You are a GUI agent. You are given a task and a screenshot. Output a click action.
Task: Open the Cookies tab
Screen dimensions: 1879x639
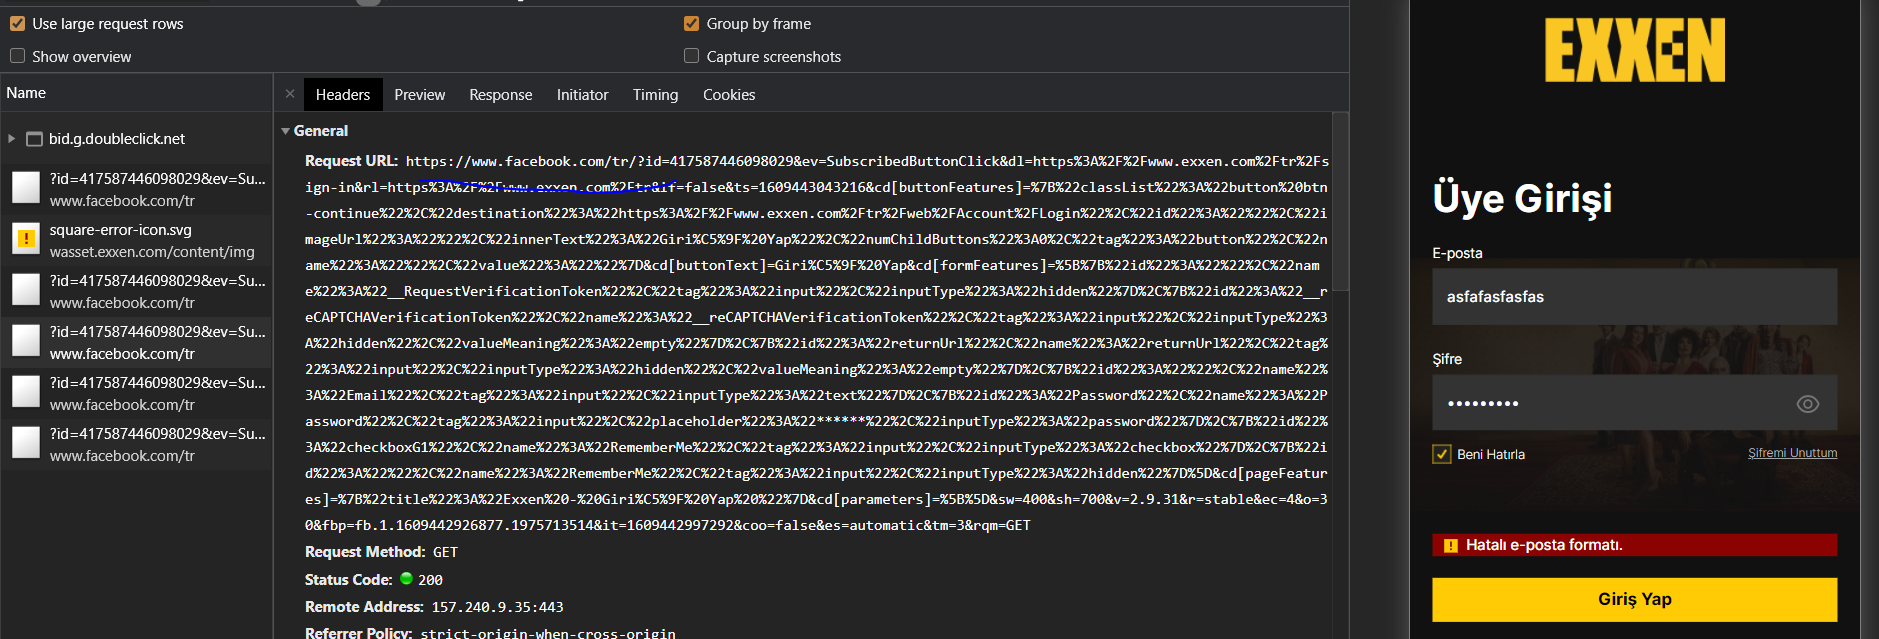click(729, 95)
